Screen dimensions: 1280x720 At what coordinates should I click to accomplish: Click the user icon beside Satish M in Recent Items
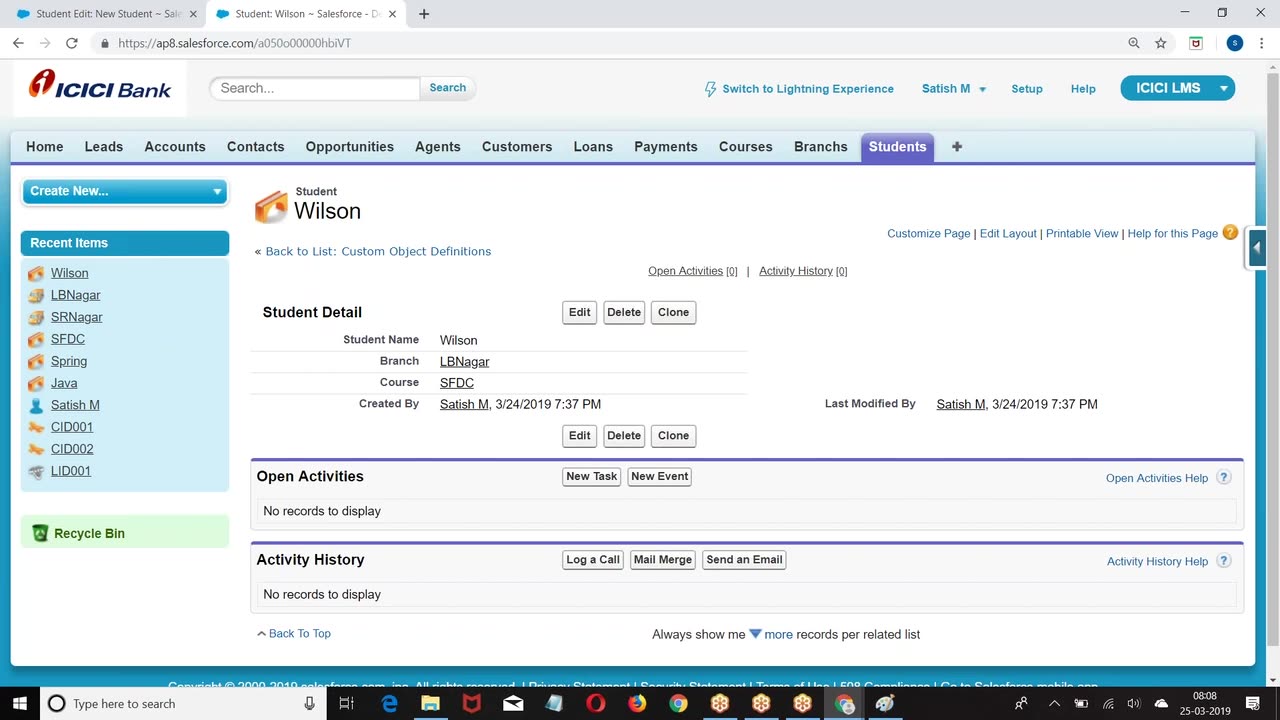coord(36,405)
